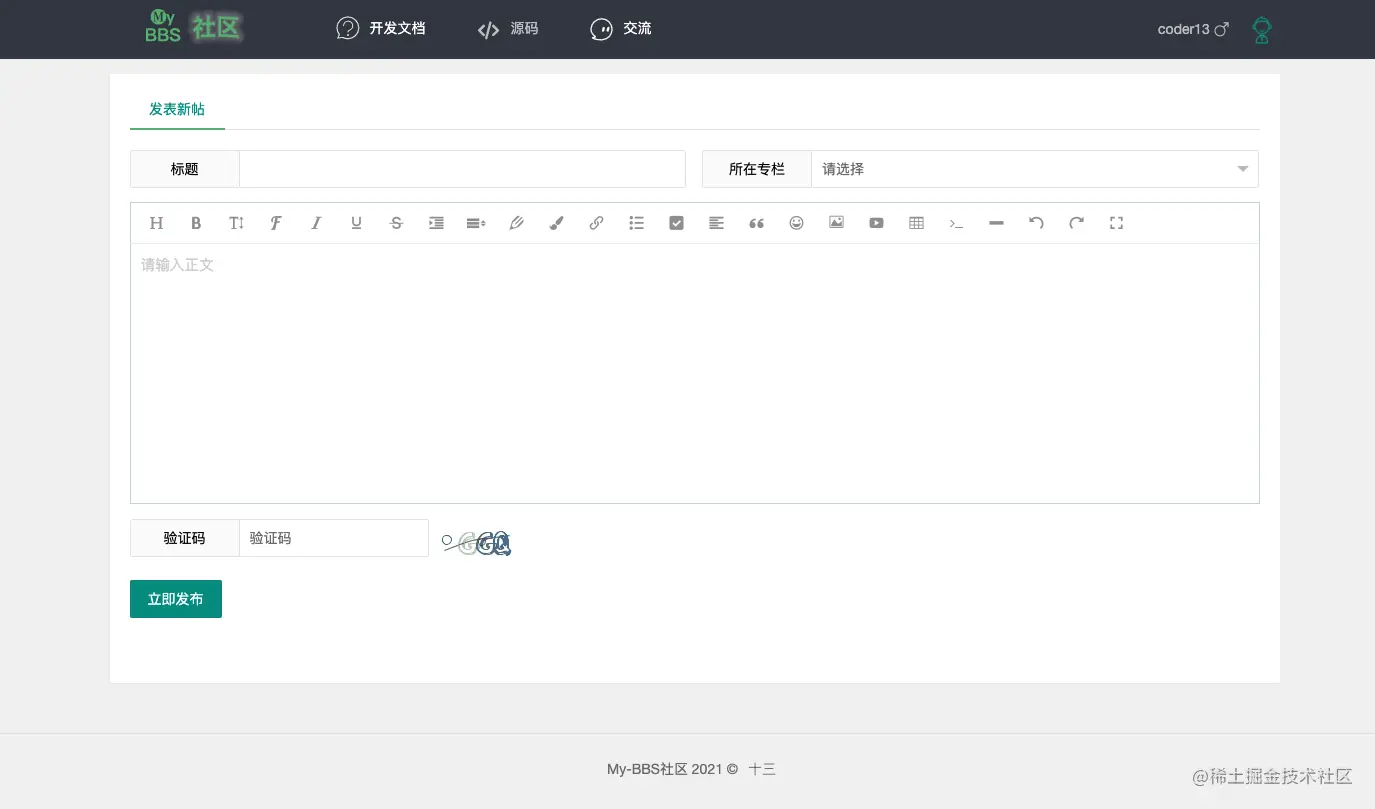1375x809 pixels.
Task: Click the dropdown arrow of 请选择
Action: tap(1242, 169)
